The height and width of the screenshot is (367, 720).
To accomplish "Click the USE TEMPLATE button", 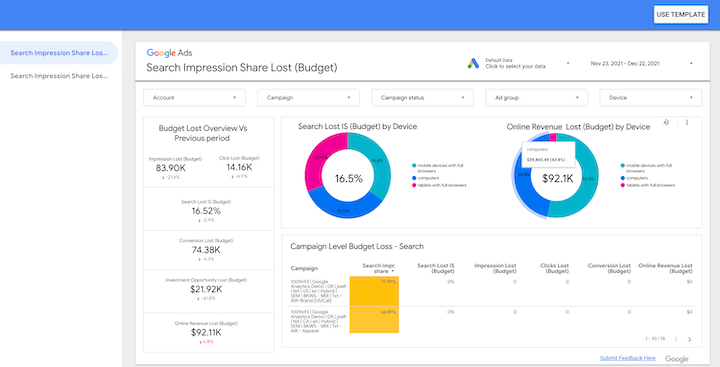I will (681, 14).
